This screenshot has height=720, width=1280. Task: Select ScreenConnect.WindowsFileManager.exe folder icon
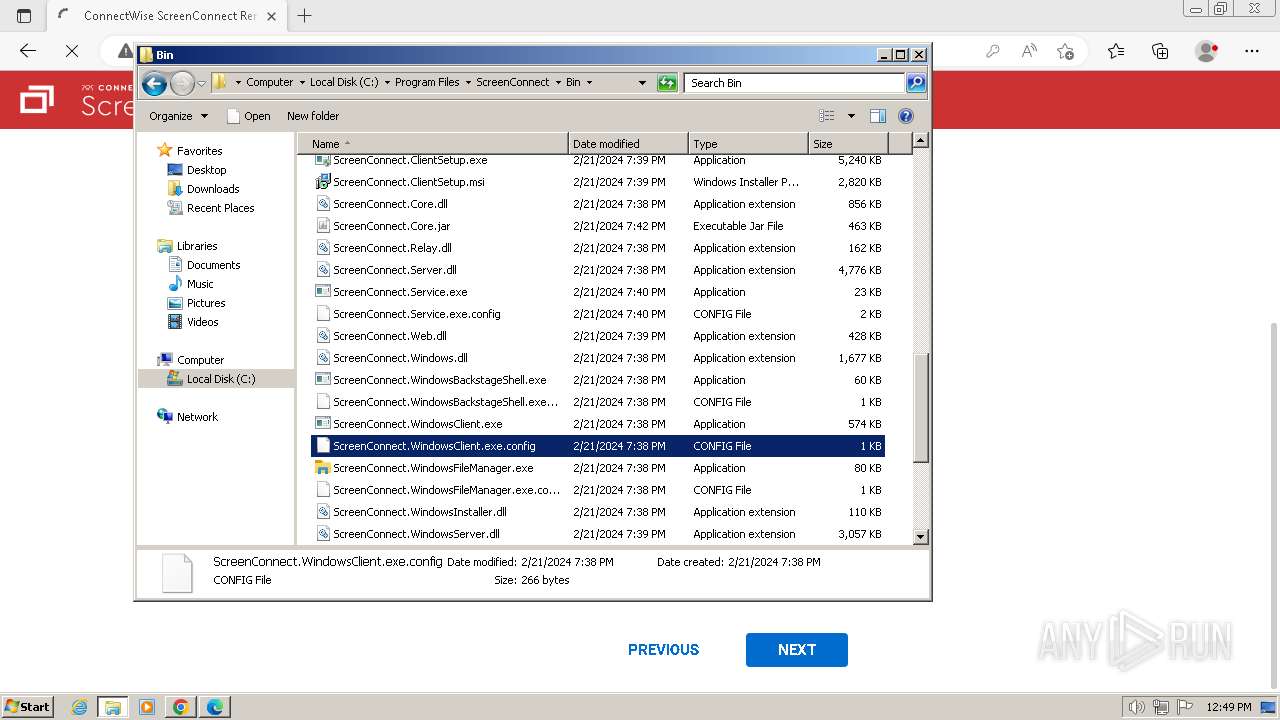pyautogui.click(x=323, y=468)
